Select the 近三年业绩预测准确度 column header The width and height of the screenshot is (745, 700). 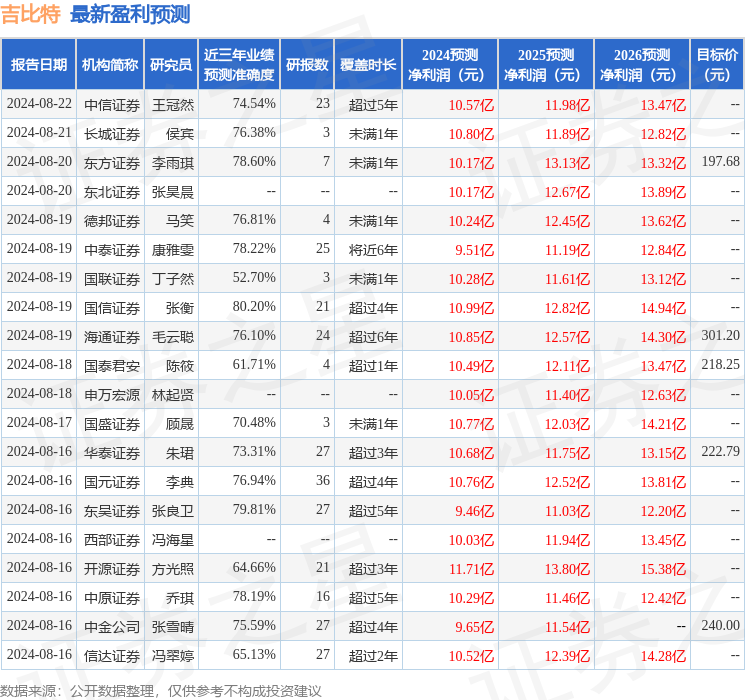pyautogui.click(x=239, y=65)
